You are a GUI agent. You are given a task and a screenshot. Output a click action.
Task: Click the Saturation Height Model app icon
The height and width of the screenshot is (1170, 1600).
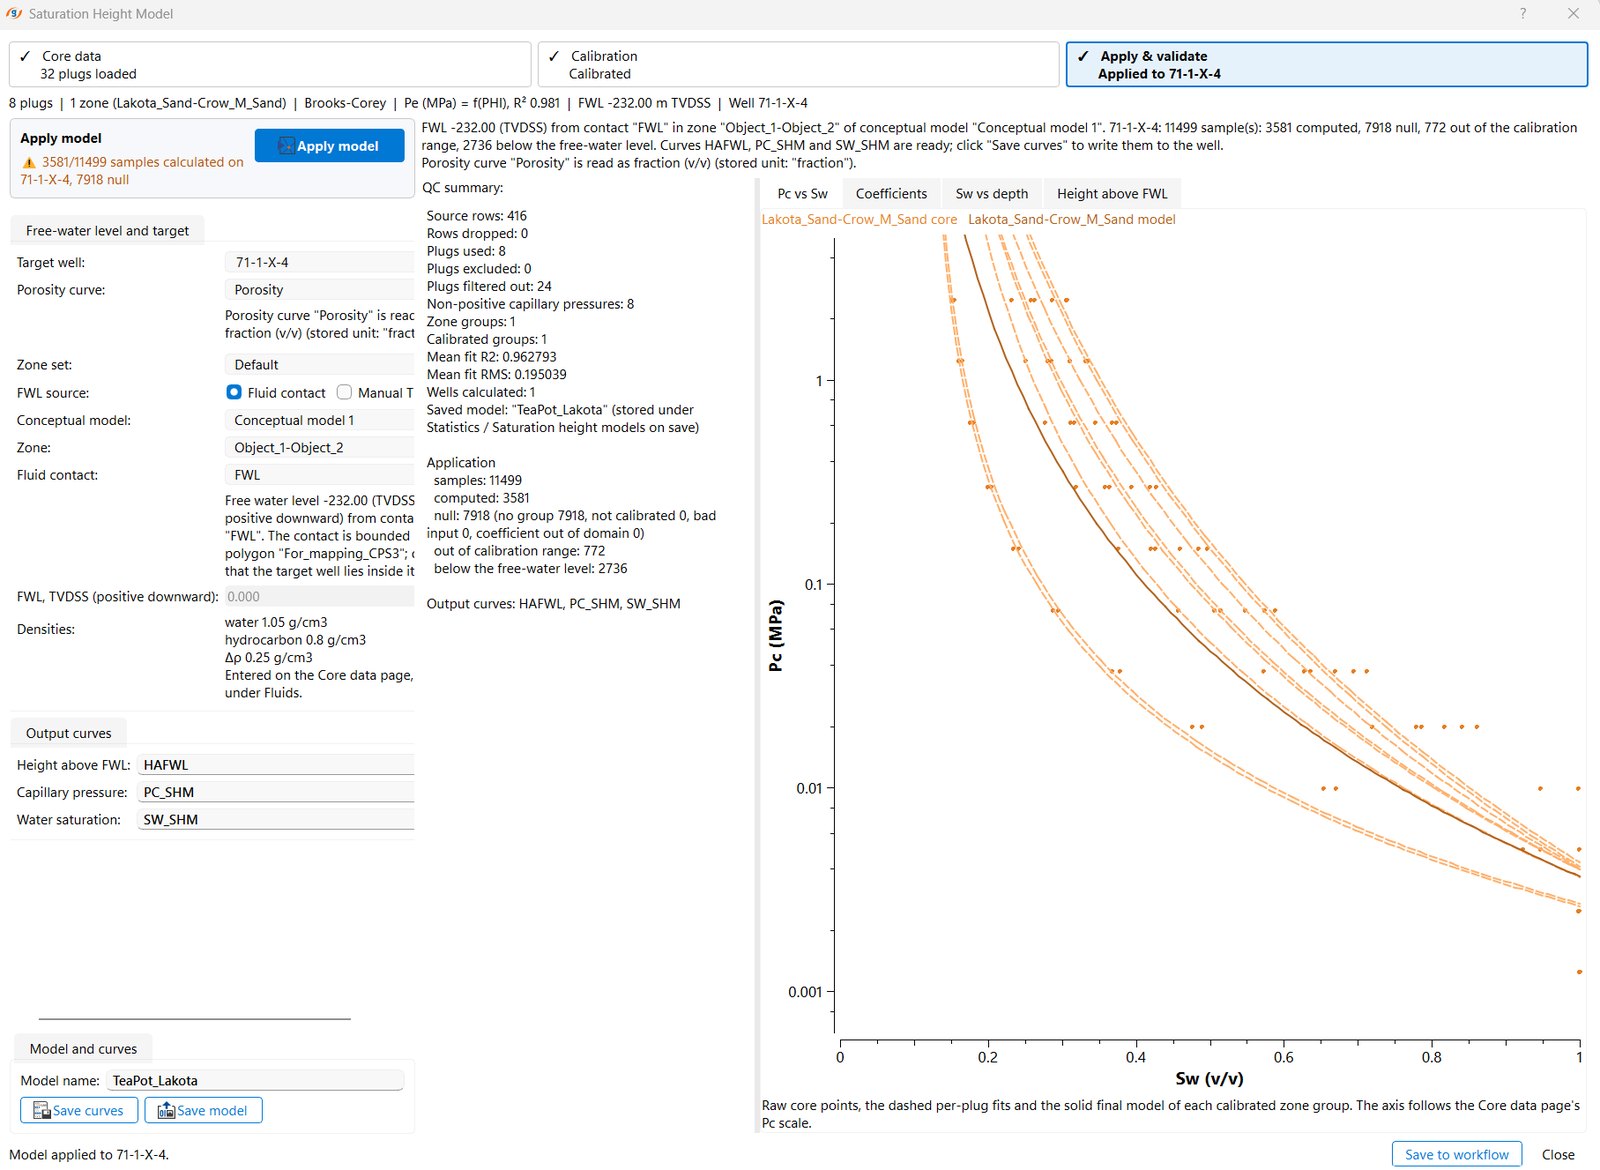pos(14,14)
